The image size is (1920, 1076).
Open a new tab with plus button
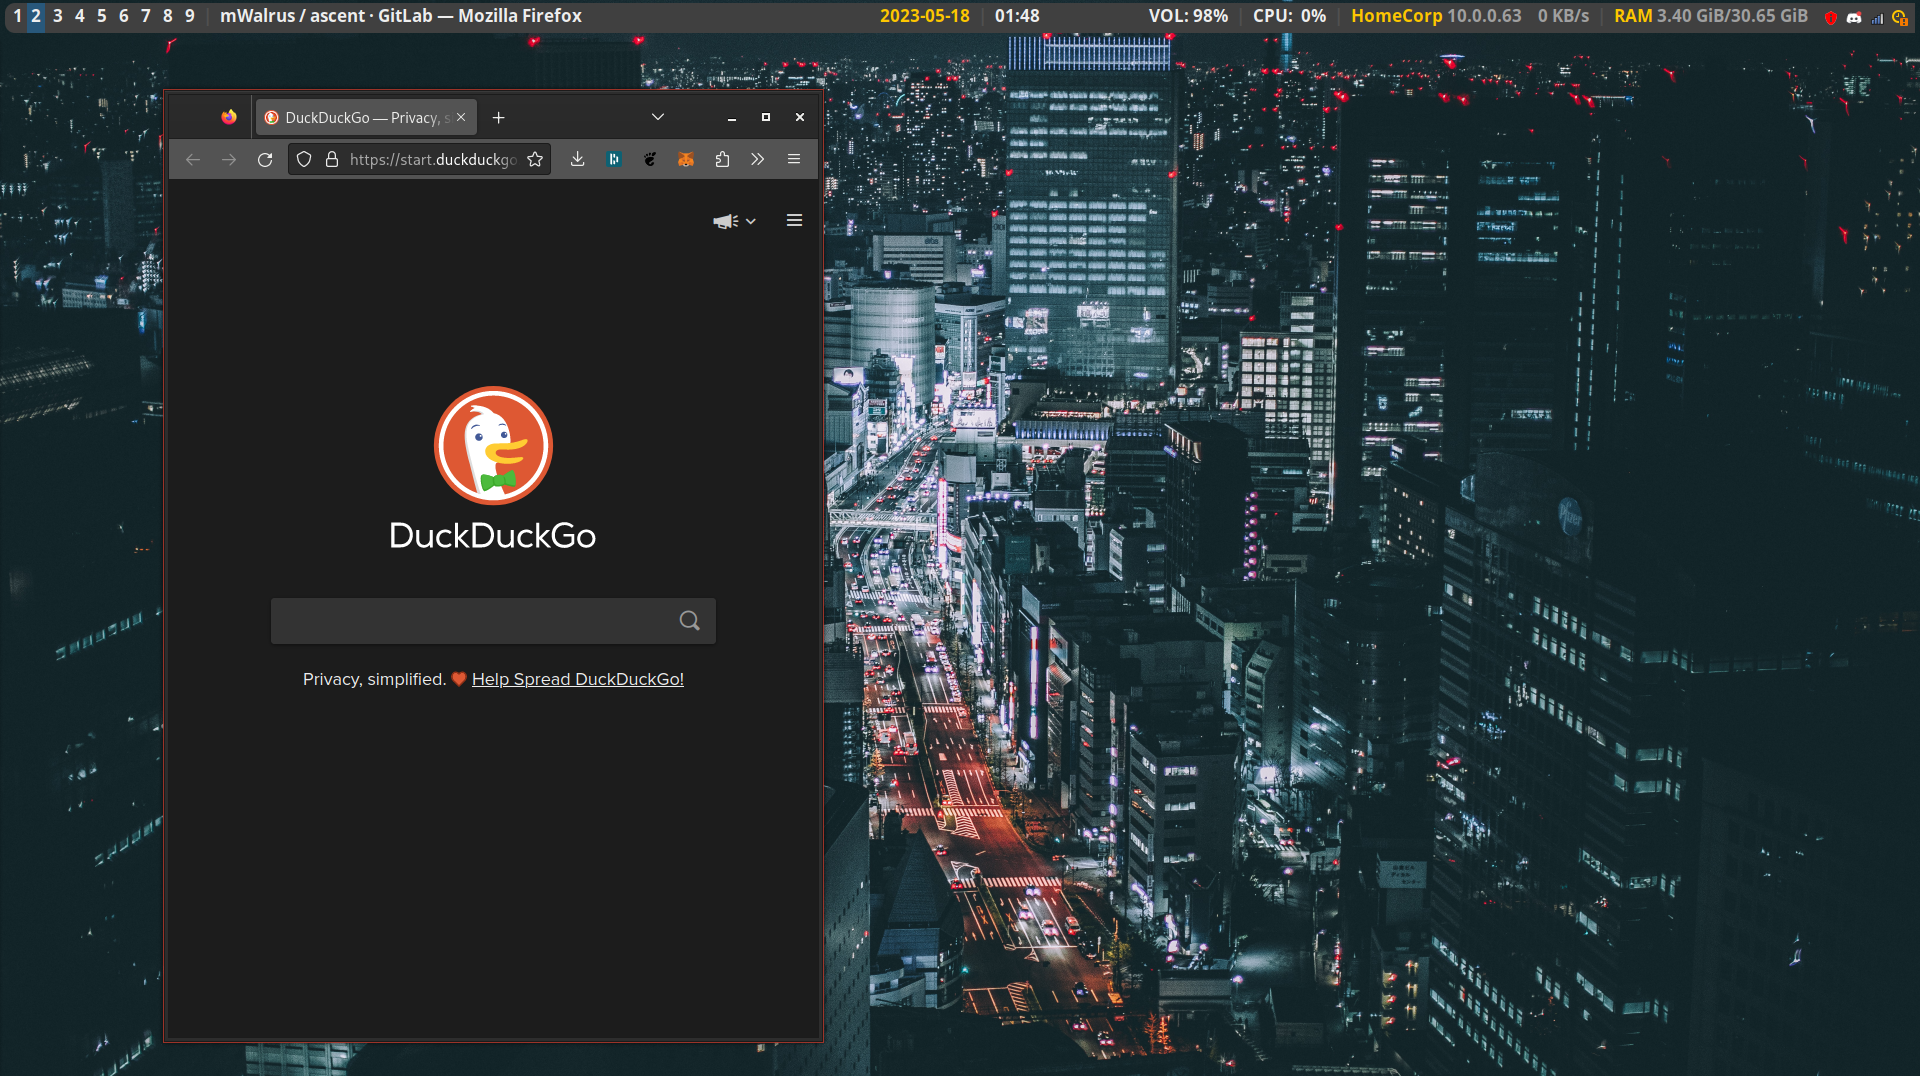[498, 117]
